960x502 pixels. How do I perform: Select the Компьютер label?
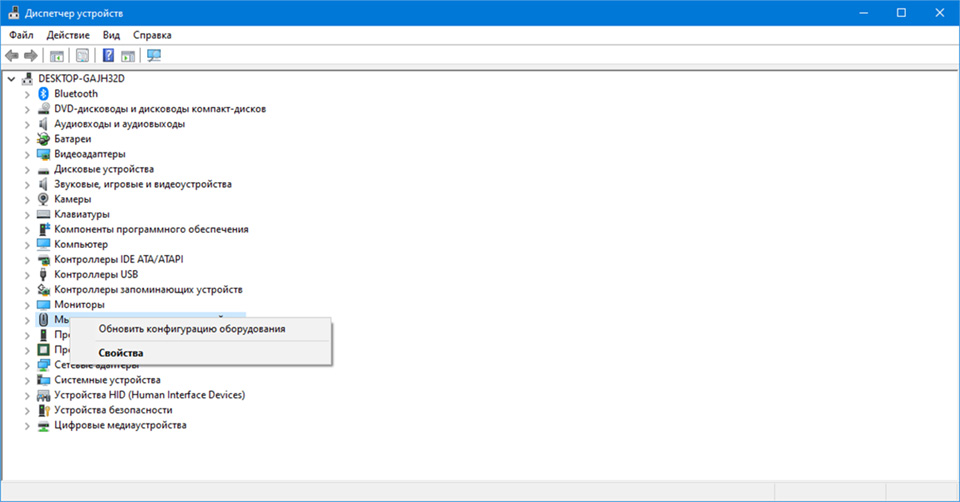point(81,244)
